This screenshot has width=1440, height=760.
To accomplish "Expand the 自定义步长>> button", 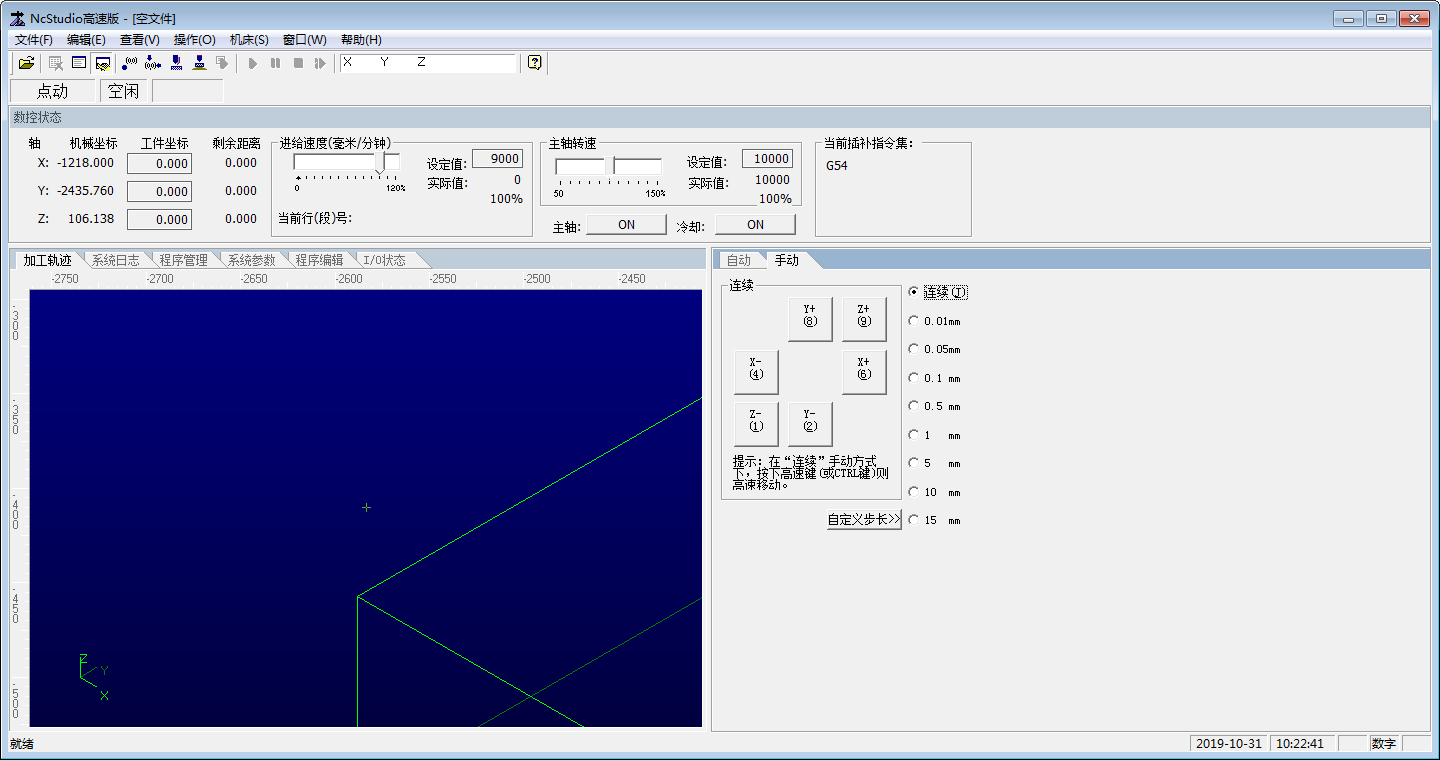I will tap(864, 520).
